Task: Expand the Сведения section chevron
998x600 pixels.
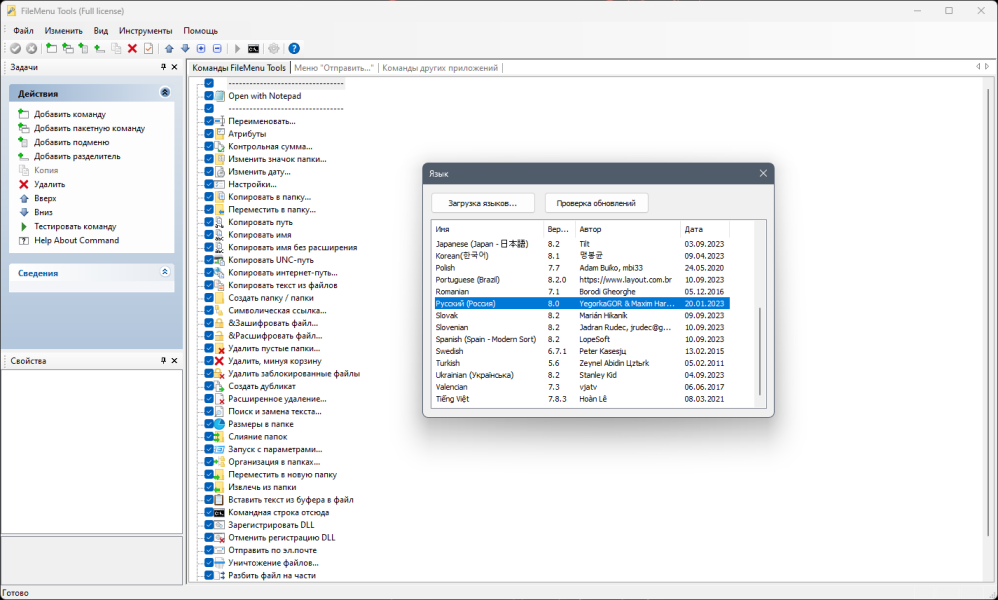Action: pyautogui.click(x=165, y=272)
